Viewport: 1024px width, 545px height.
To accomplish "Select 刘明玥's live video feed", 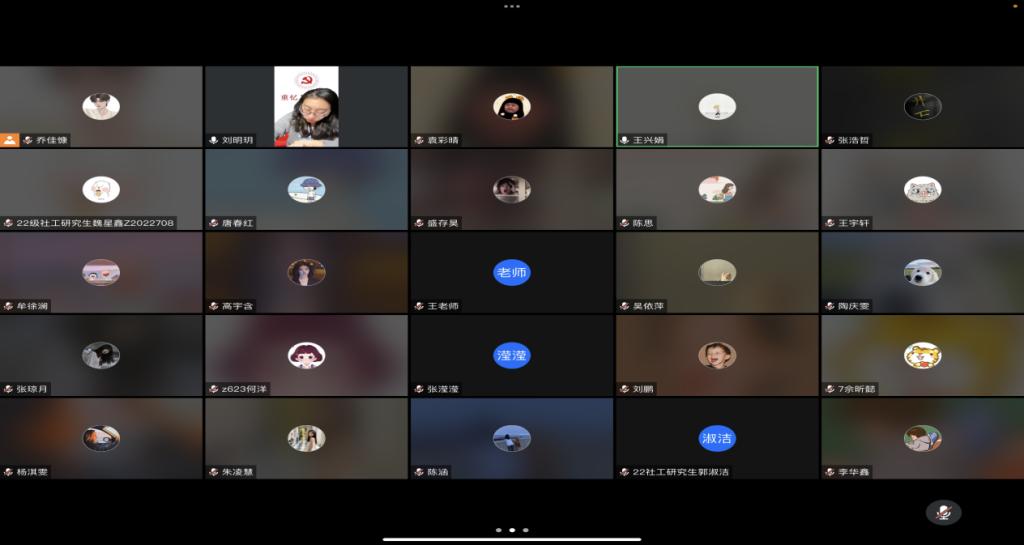I will tap(306, 106).
